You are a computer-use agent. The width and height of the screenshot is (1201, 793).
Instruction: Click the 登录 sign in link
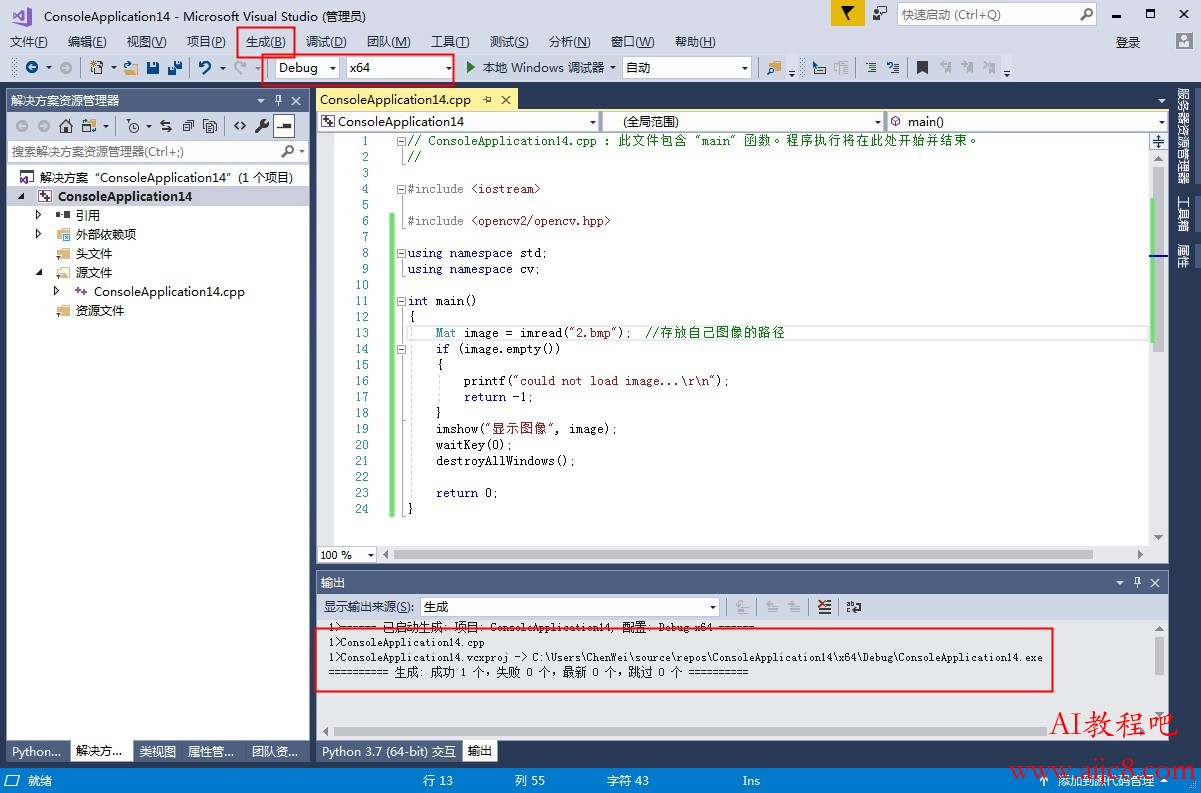pyautogui.click(x=1128, y=42)
